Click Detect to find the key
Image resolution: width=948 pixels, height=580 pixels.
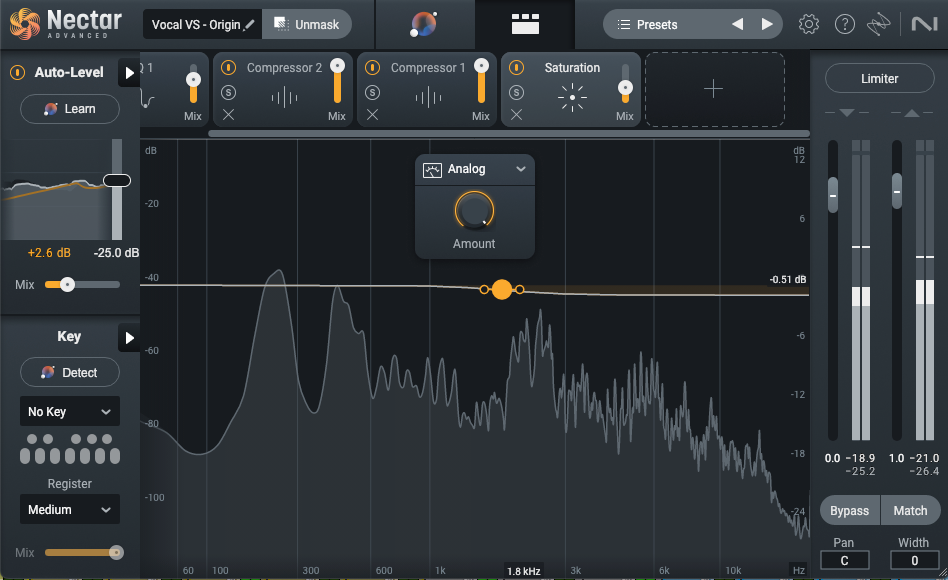tap(70, 373)
